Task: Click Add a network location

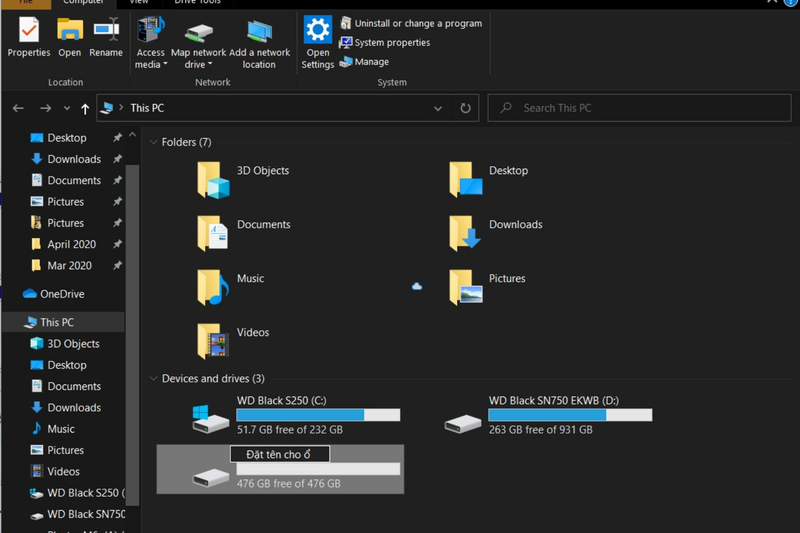Action: 259,43
